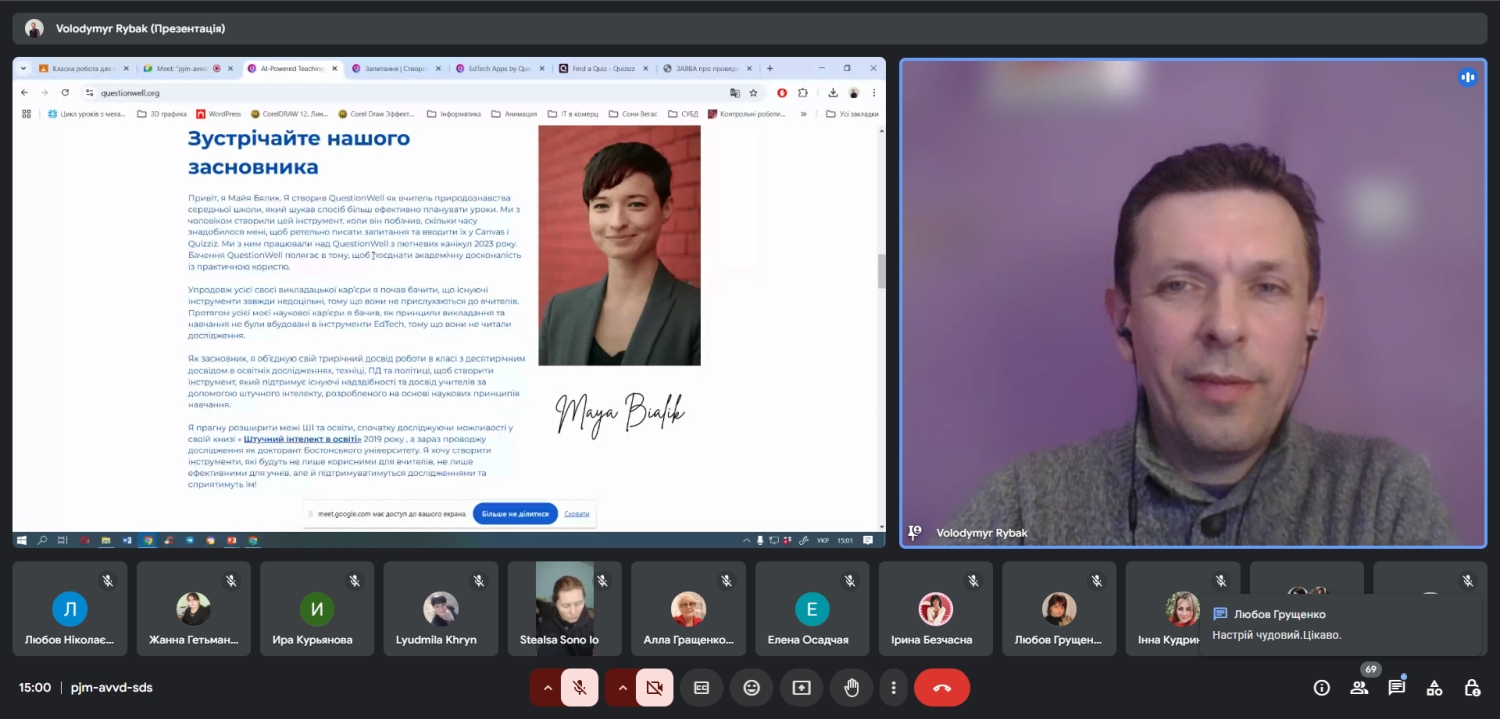
Task: Click the Maya Bialik founder photo
Action: (x=619, y=245)
